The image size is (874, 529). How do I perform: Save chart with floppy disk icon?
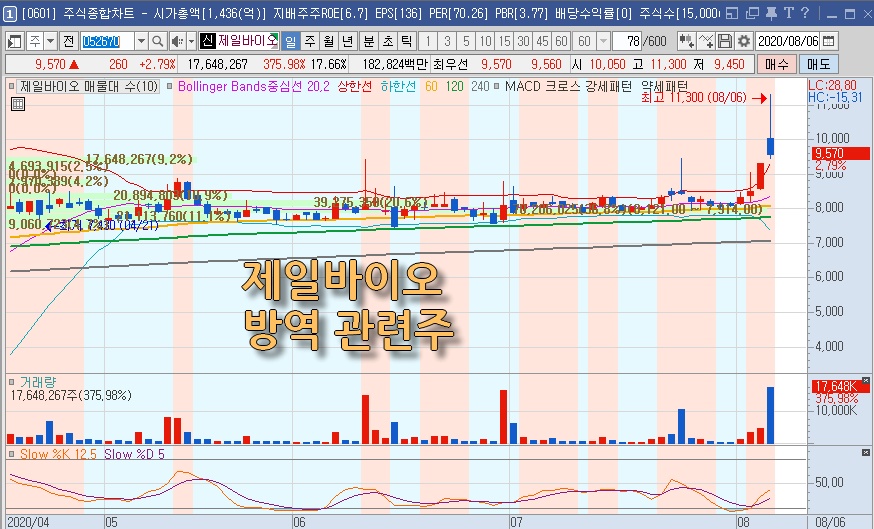click(724, 41)
